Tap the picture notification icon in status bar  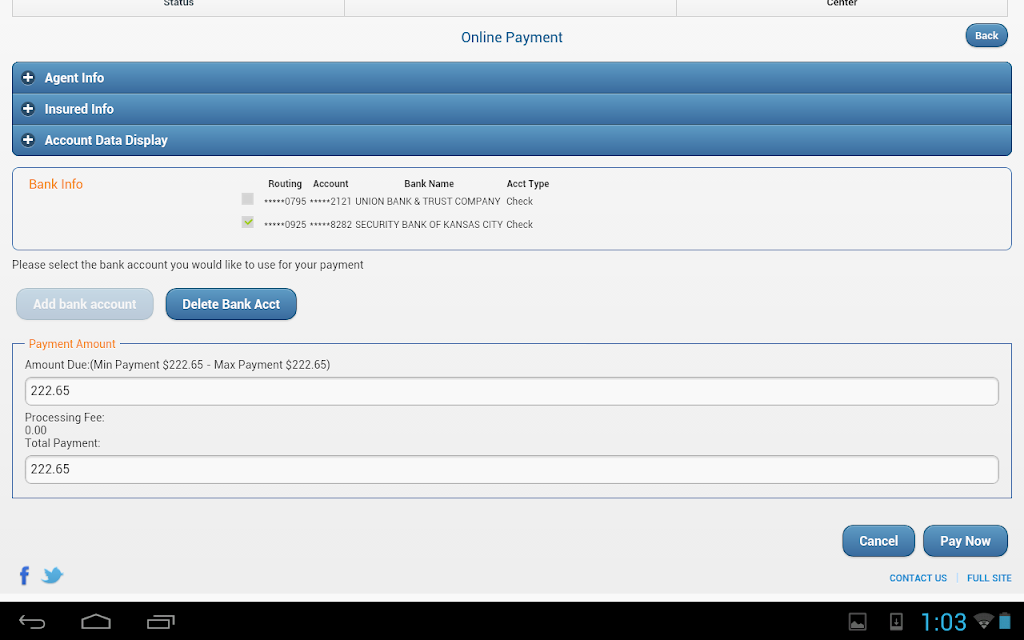point(857,622)
